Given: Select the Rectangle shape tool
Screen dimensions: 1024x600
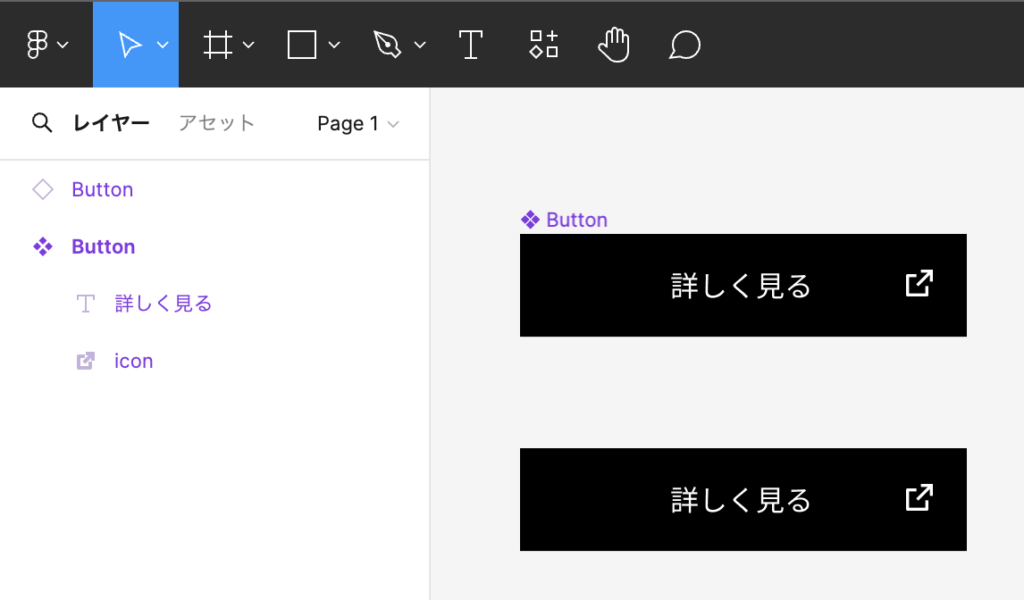Looking at the screenshot, I should tap(302, 45).
